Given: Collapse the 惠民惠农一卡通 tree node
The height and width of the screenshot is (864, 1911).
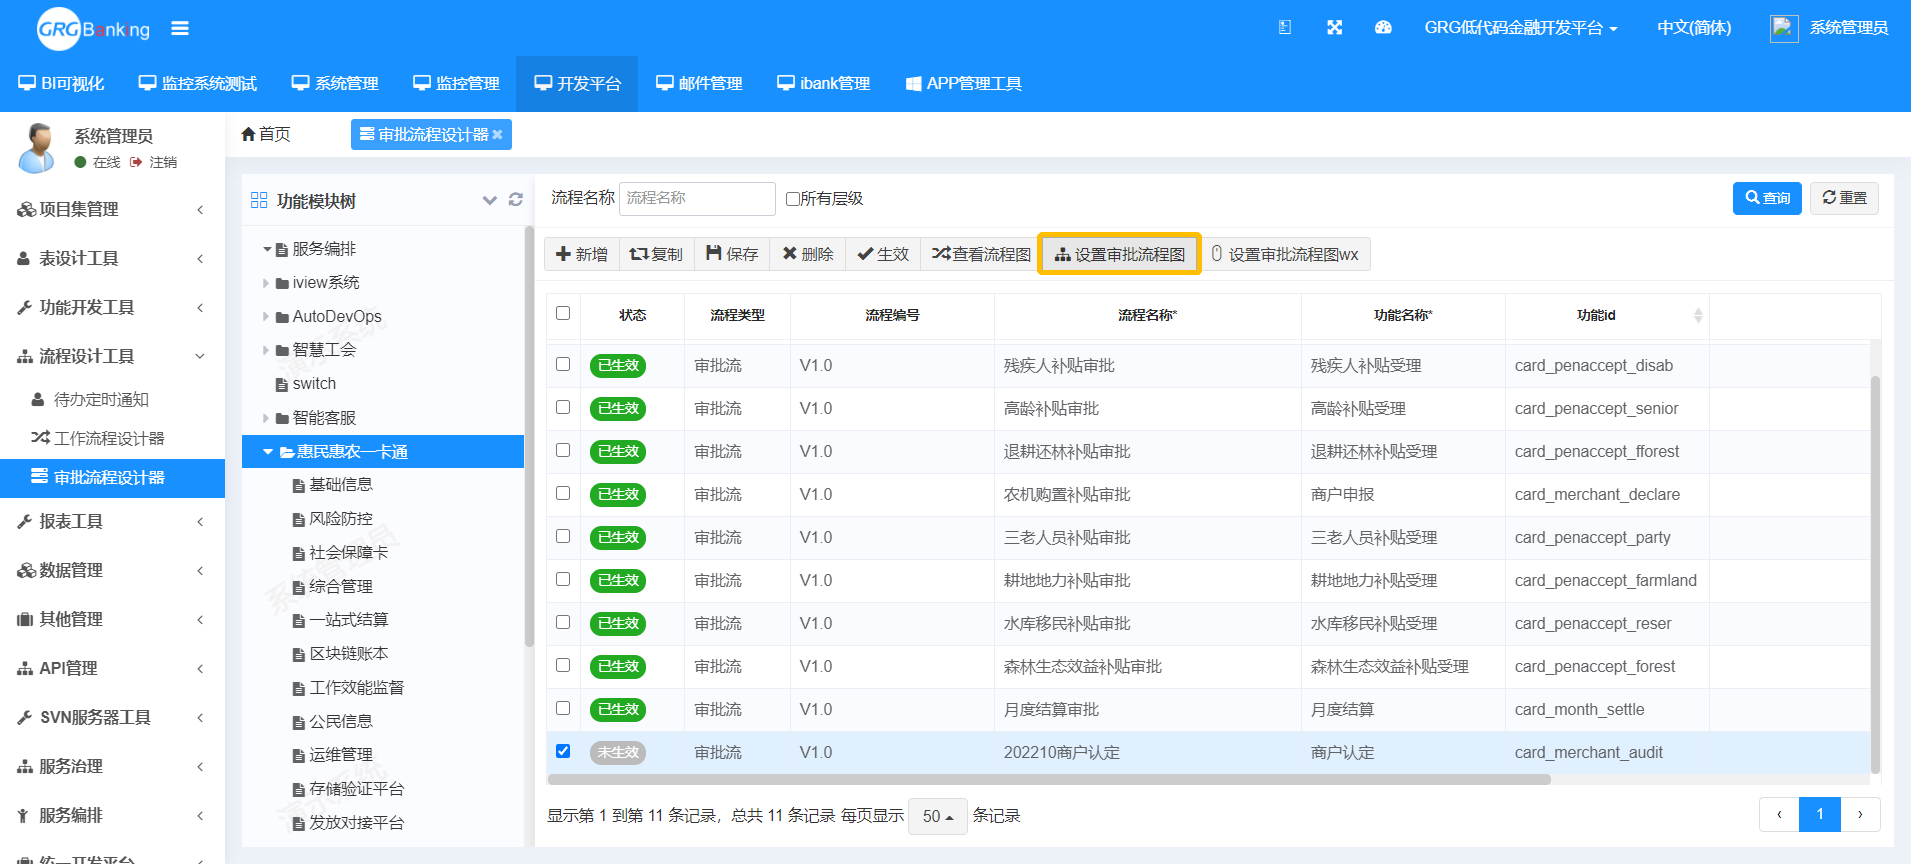Looking at the screenshot, I should 267,452.
